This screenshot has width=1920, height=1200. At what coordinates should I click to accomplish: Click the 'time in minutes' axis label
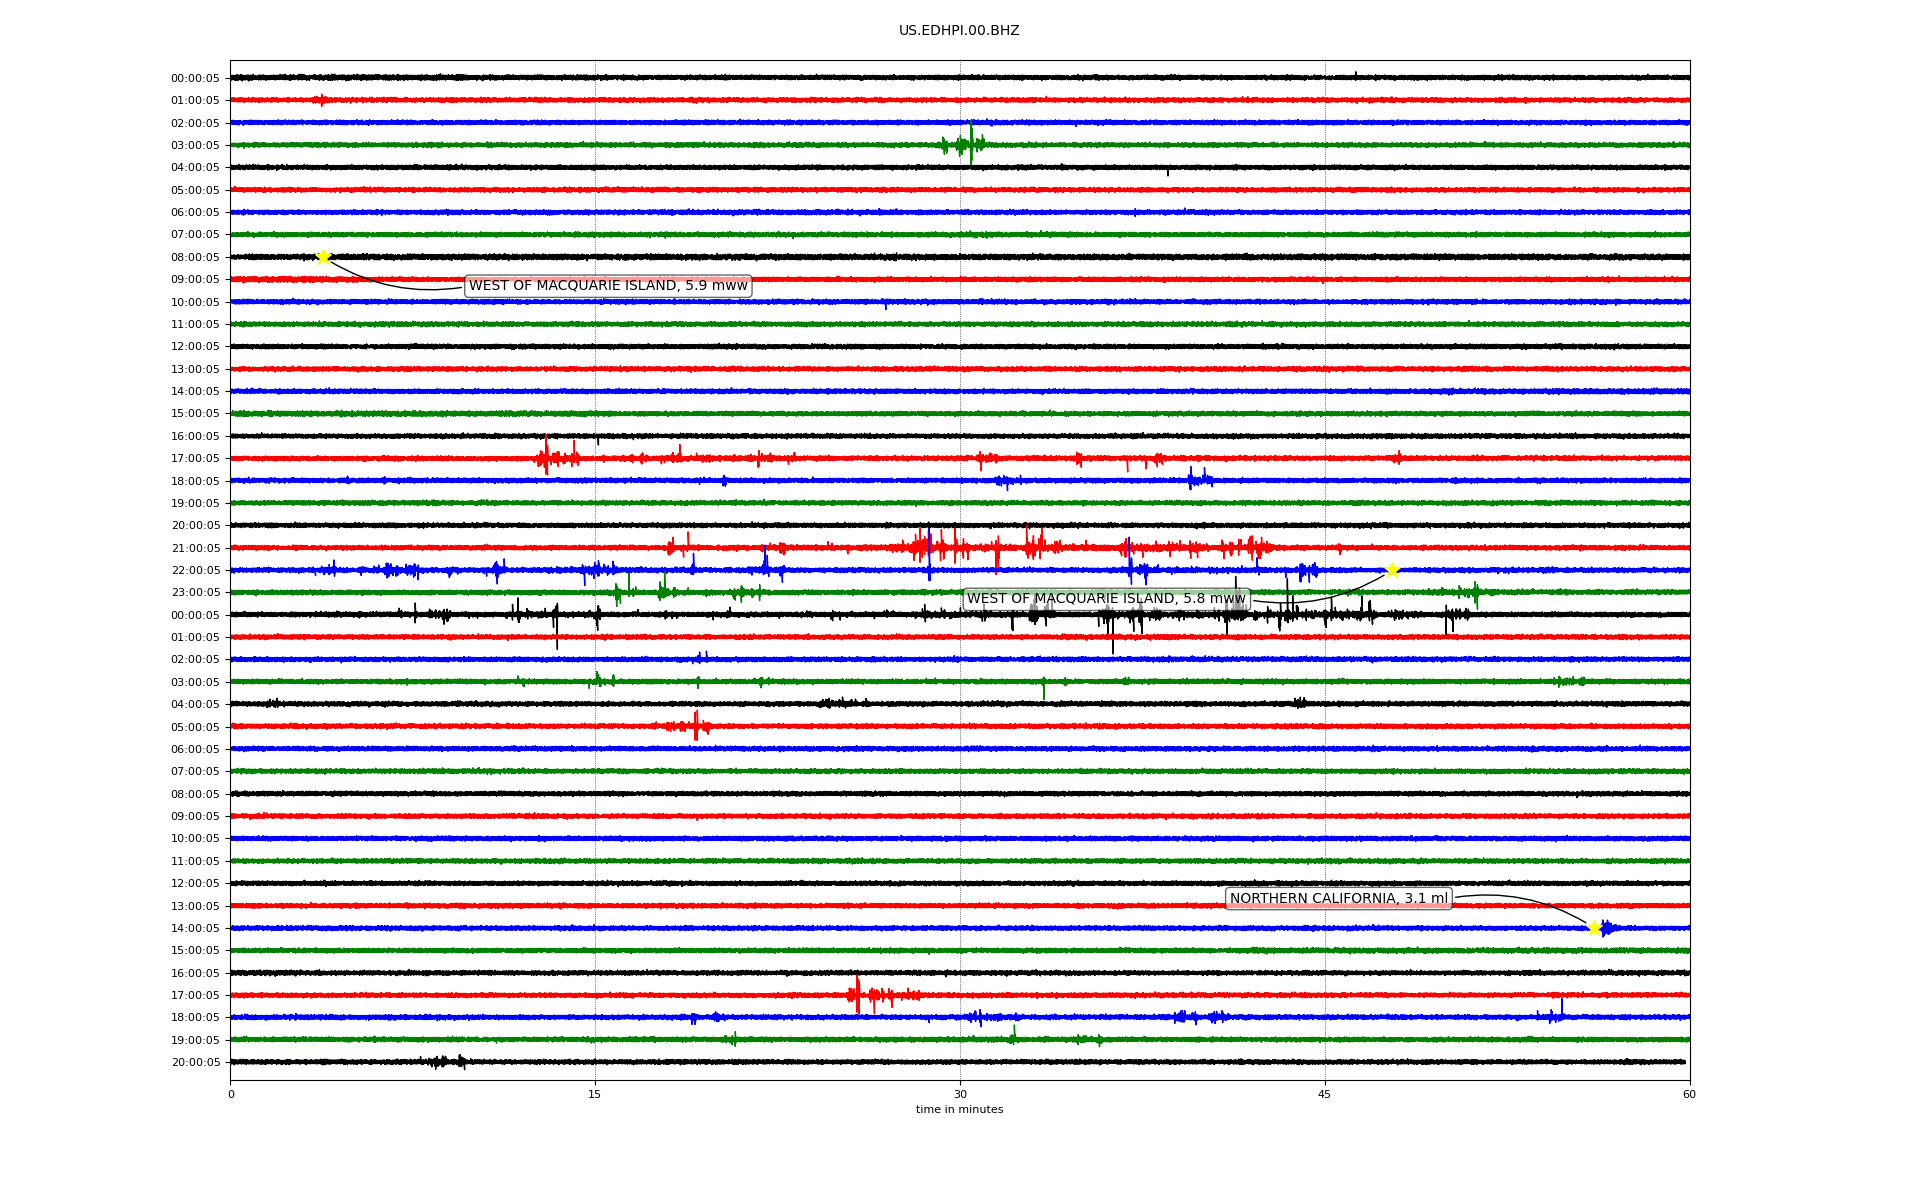point(958,1109)
